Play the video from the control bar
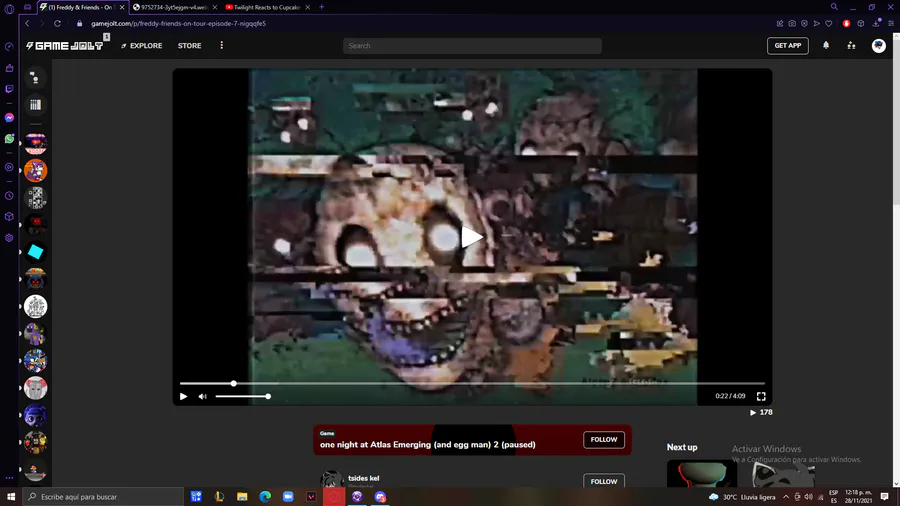900x506 pixels. coord(184,396)
